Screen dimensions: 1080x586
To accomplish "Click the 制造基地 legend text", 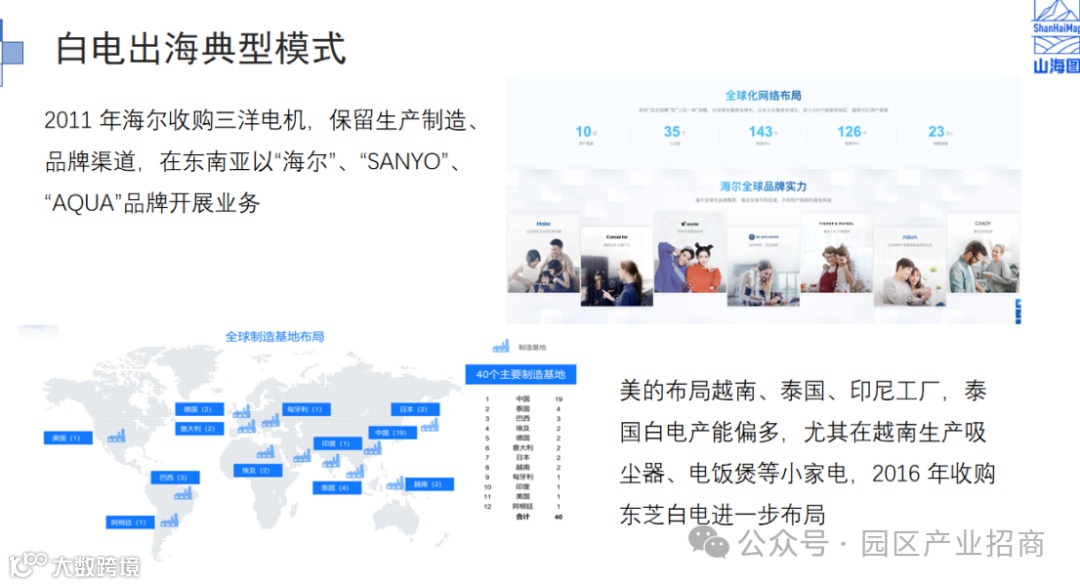I will [532, 347].
